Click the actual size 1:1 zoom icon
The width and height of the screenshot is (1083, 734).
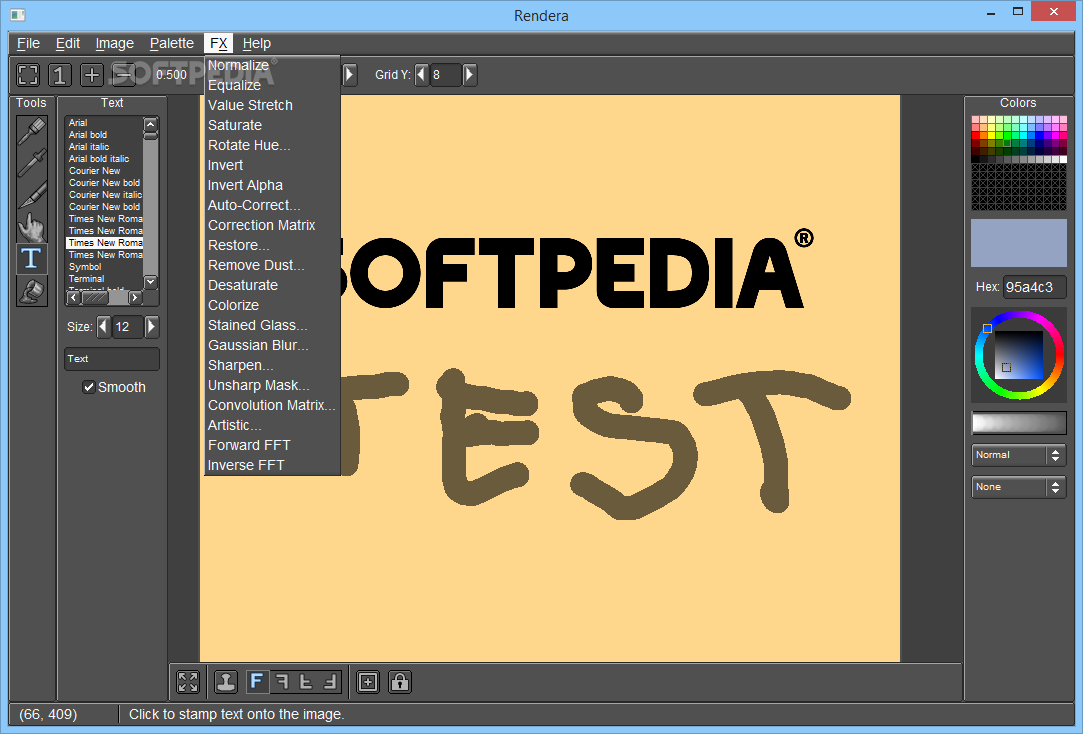tap(60, 75)
